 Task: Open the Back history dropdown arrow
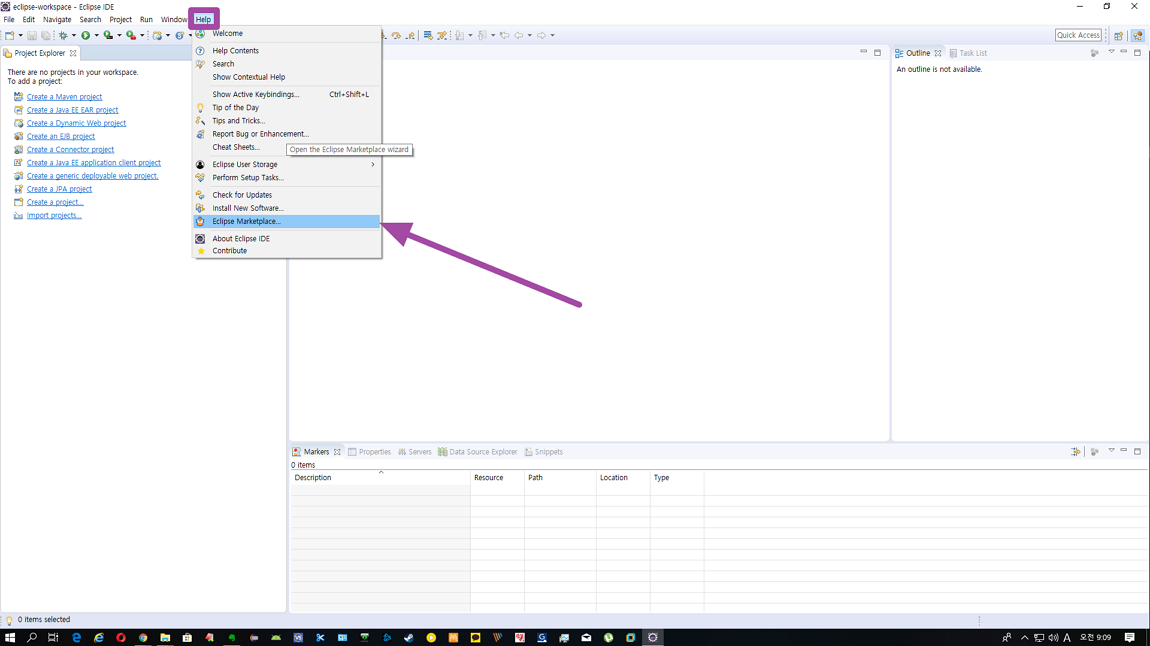coord(530,35)
